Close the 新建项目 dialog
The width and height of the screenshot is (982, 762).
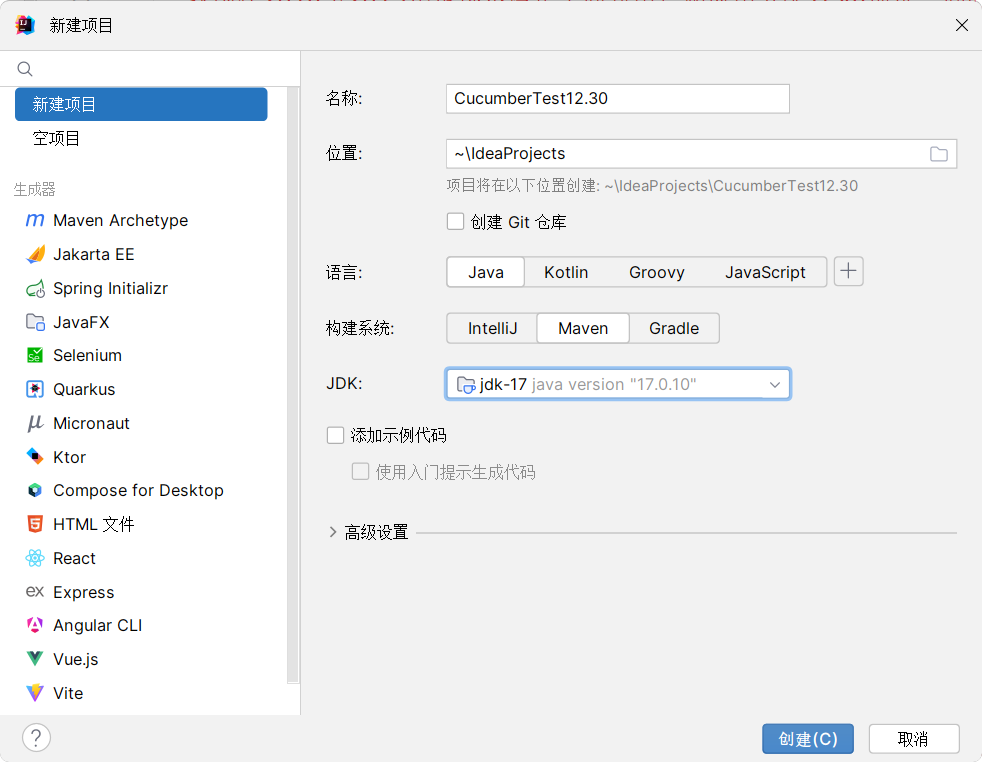[x=962, y=25]
